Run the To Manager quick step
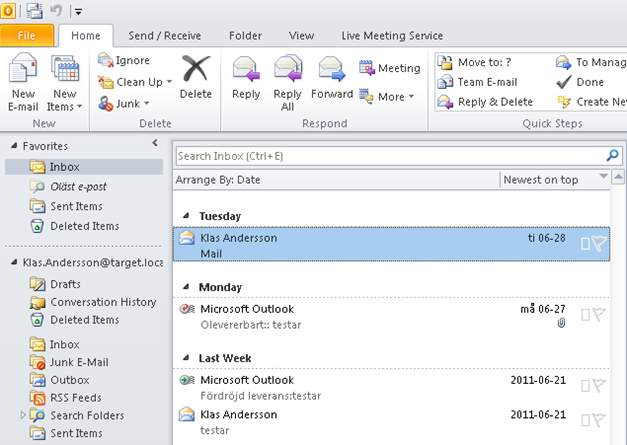 tap(591, 62)
